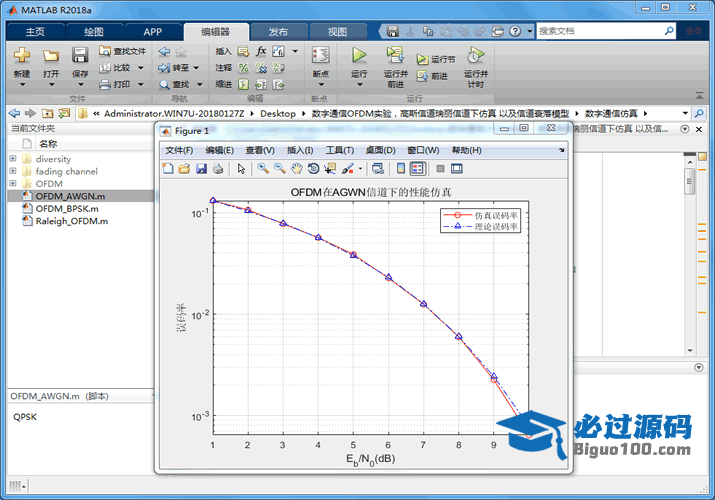Expand the 断点 dropdown arrow

tap(321, 85)
